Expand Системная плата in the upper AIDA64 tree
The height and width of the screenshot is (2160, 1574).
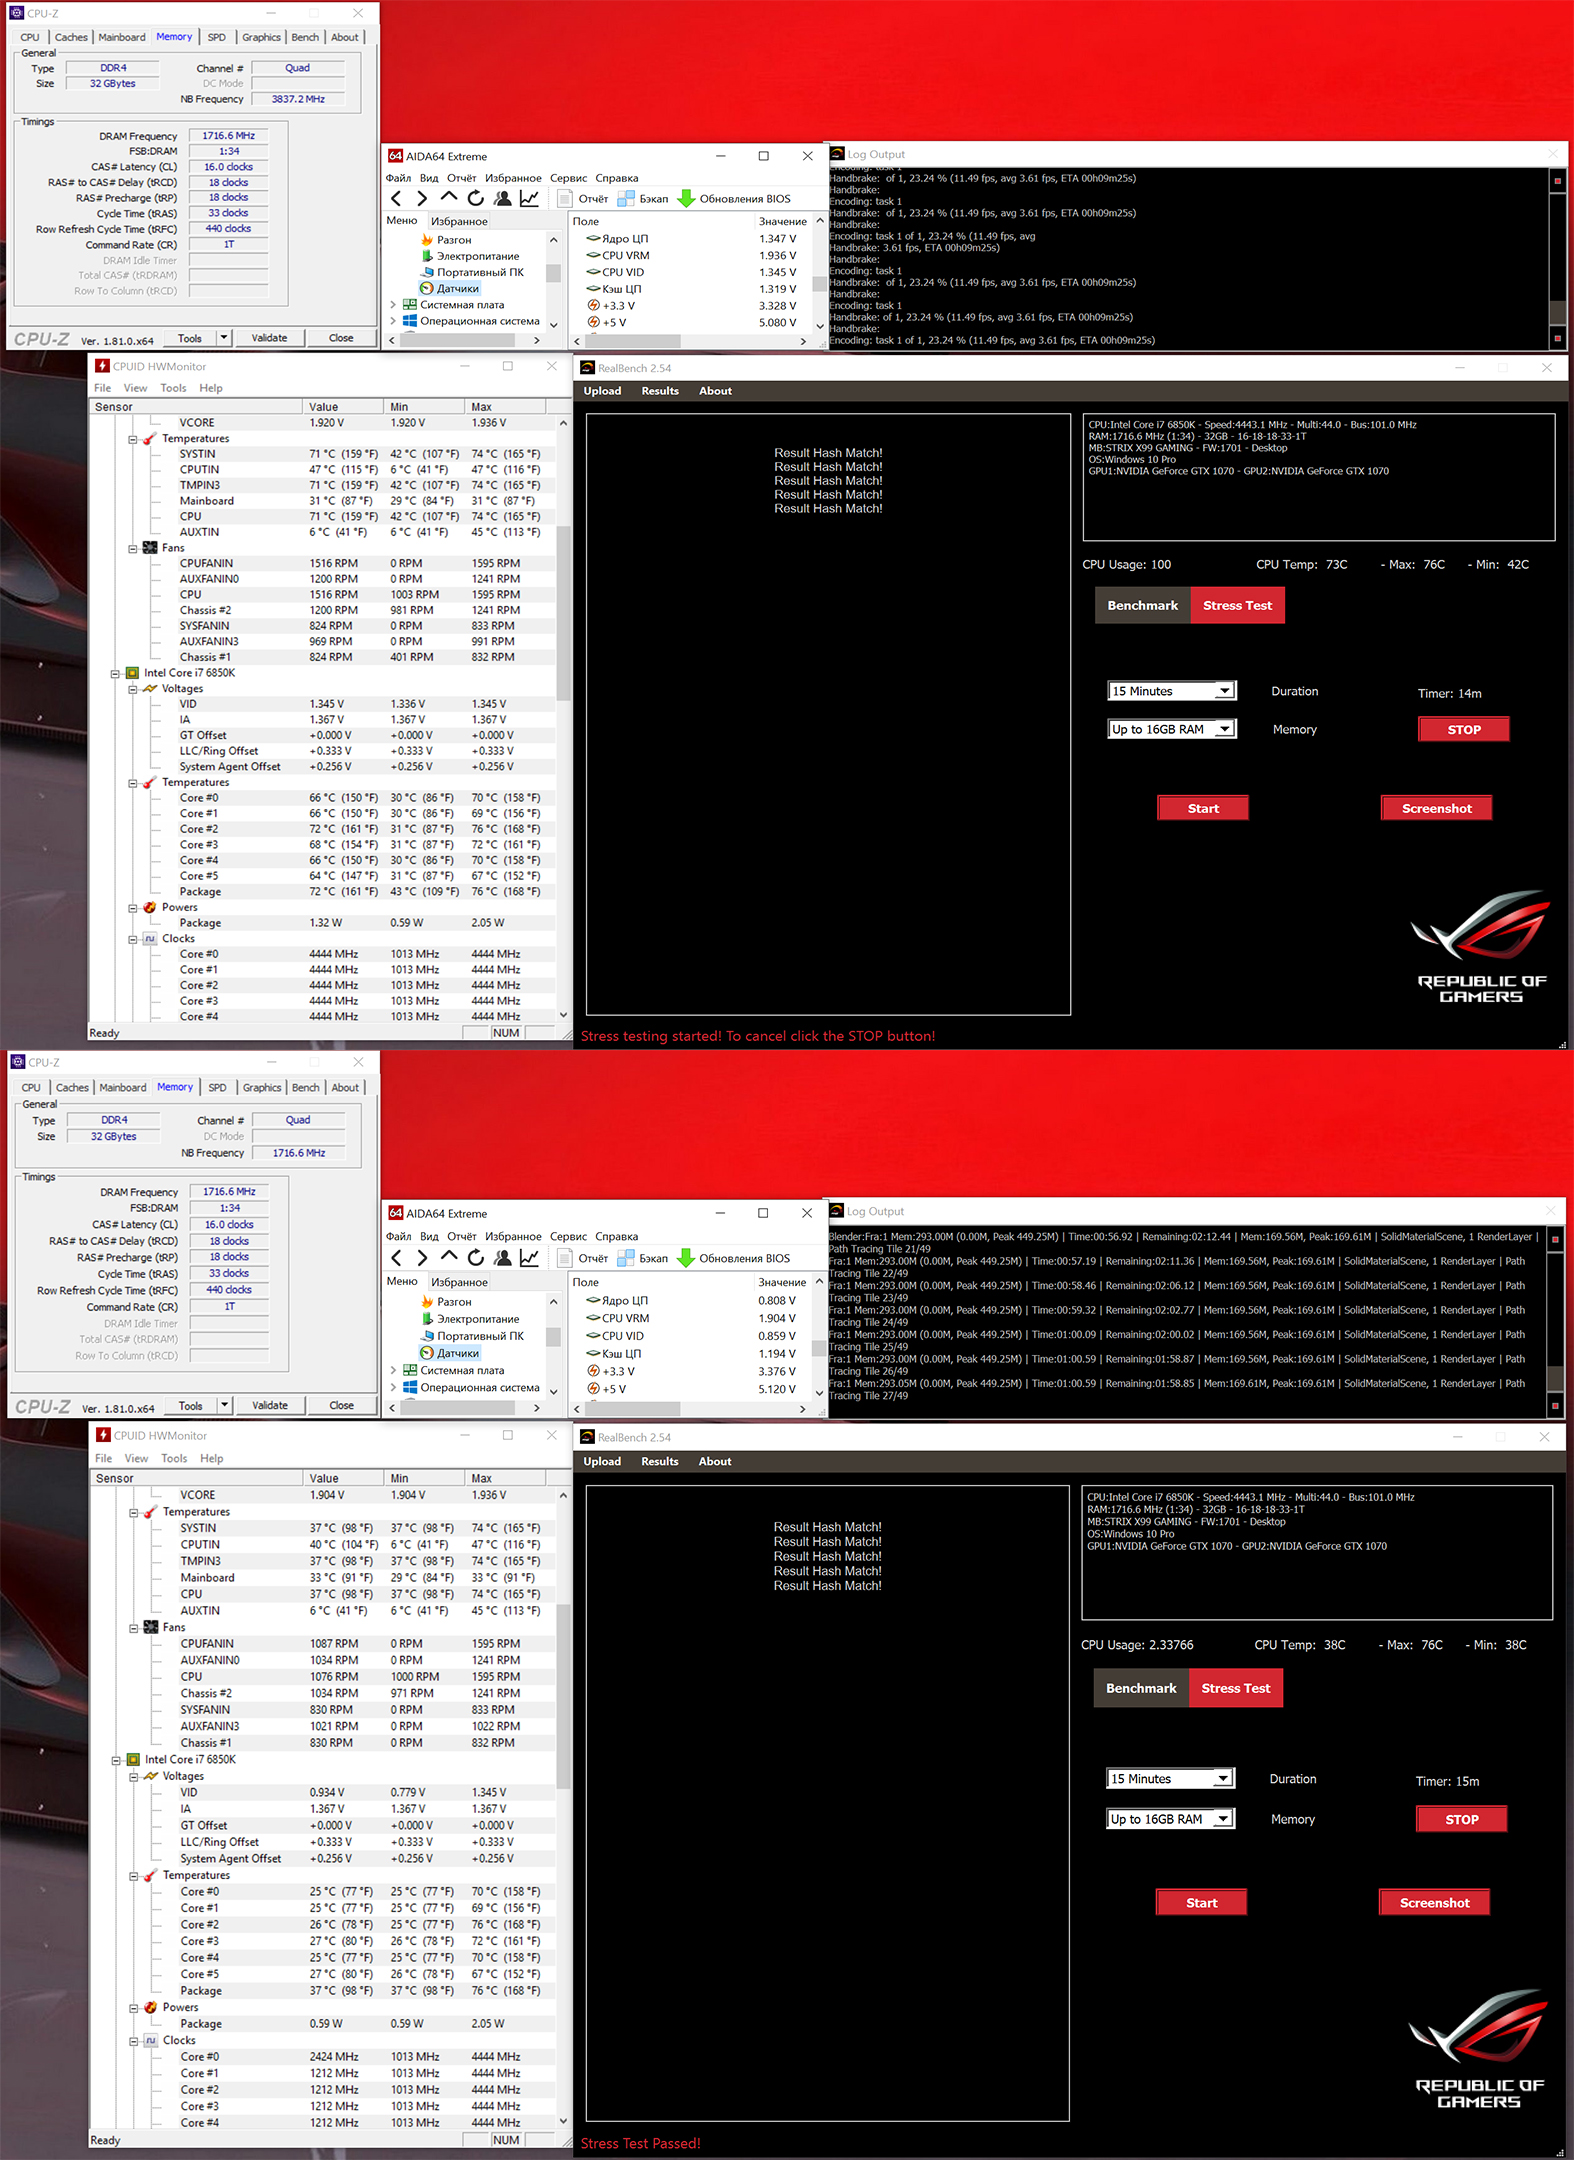[393, 305]
